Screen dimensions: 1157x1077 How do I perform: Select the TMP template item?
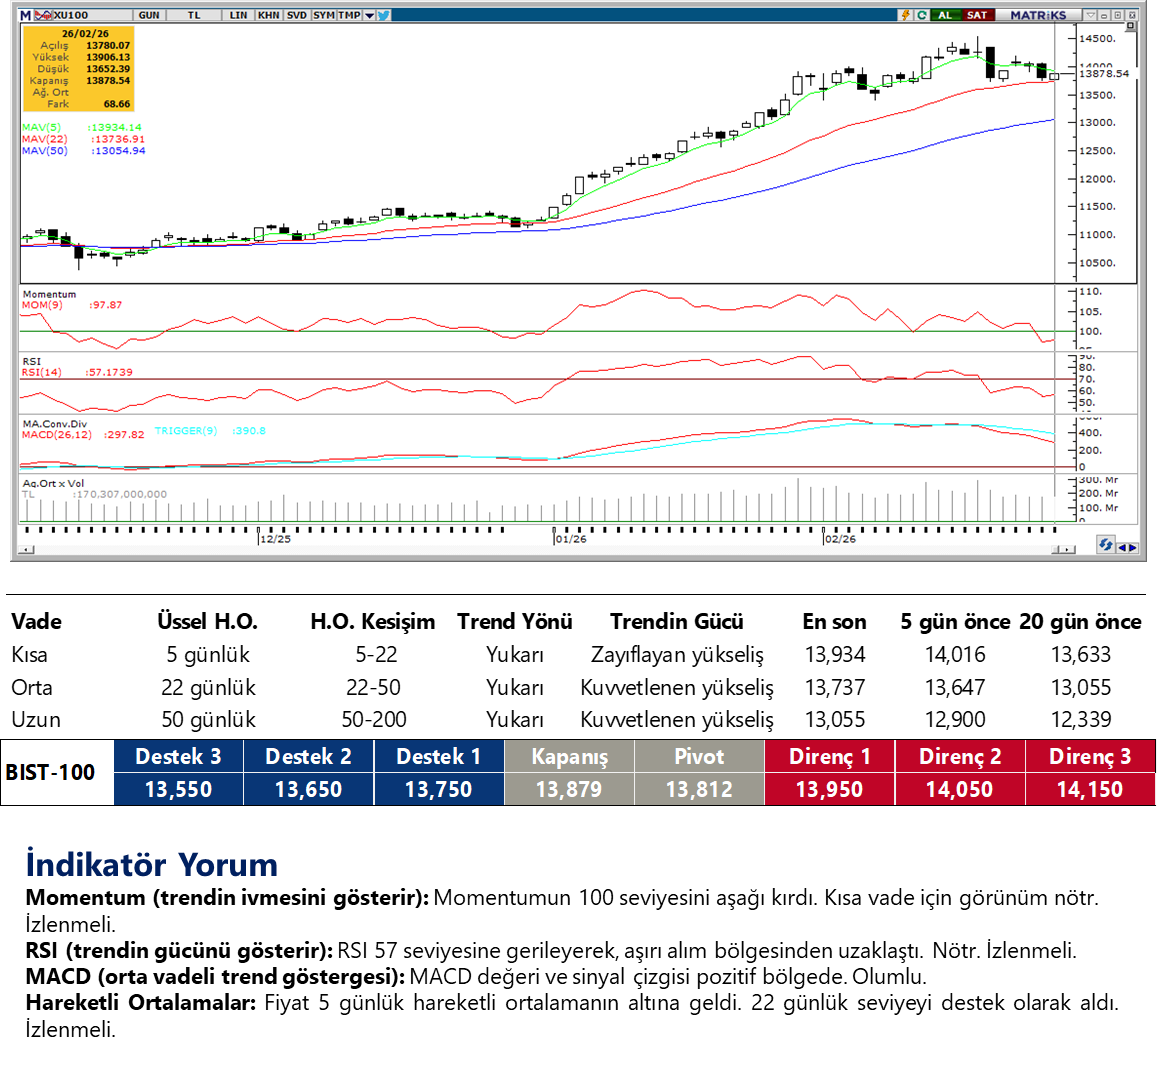[x=349, y=15]
